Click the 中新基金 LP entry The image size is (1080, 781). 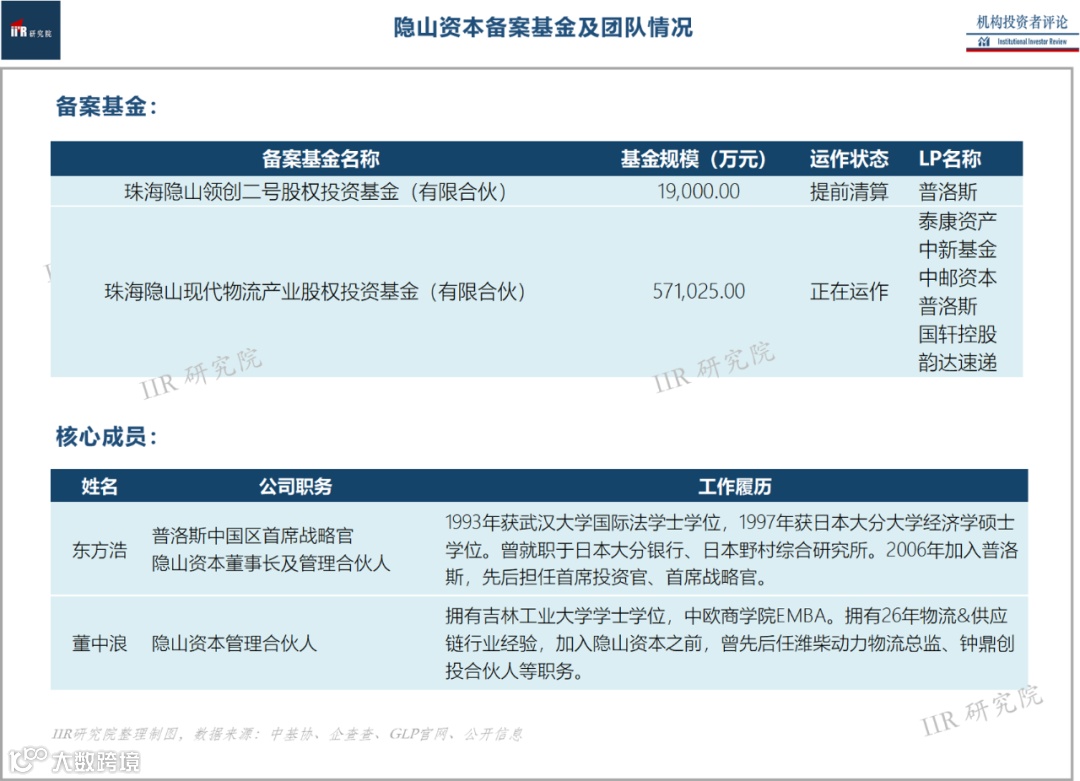click(x=957, y=249)
